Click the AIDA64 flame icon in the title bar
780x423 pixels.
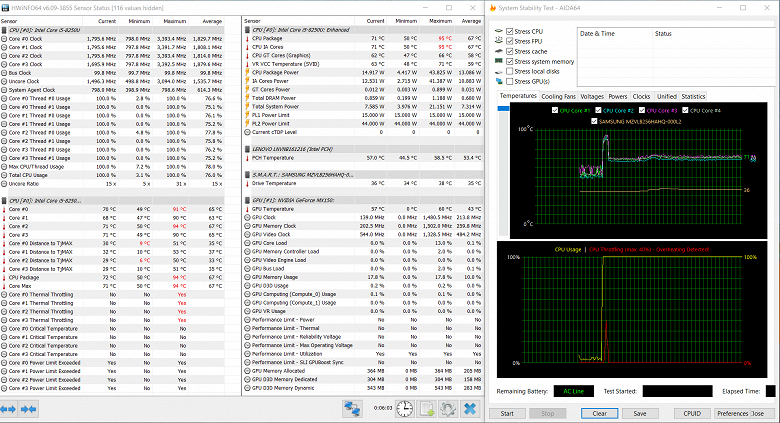[492, 8]
